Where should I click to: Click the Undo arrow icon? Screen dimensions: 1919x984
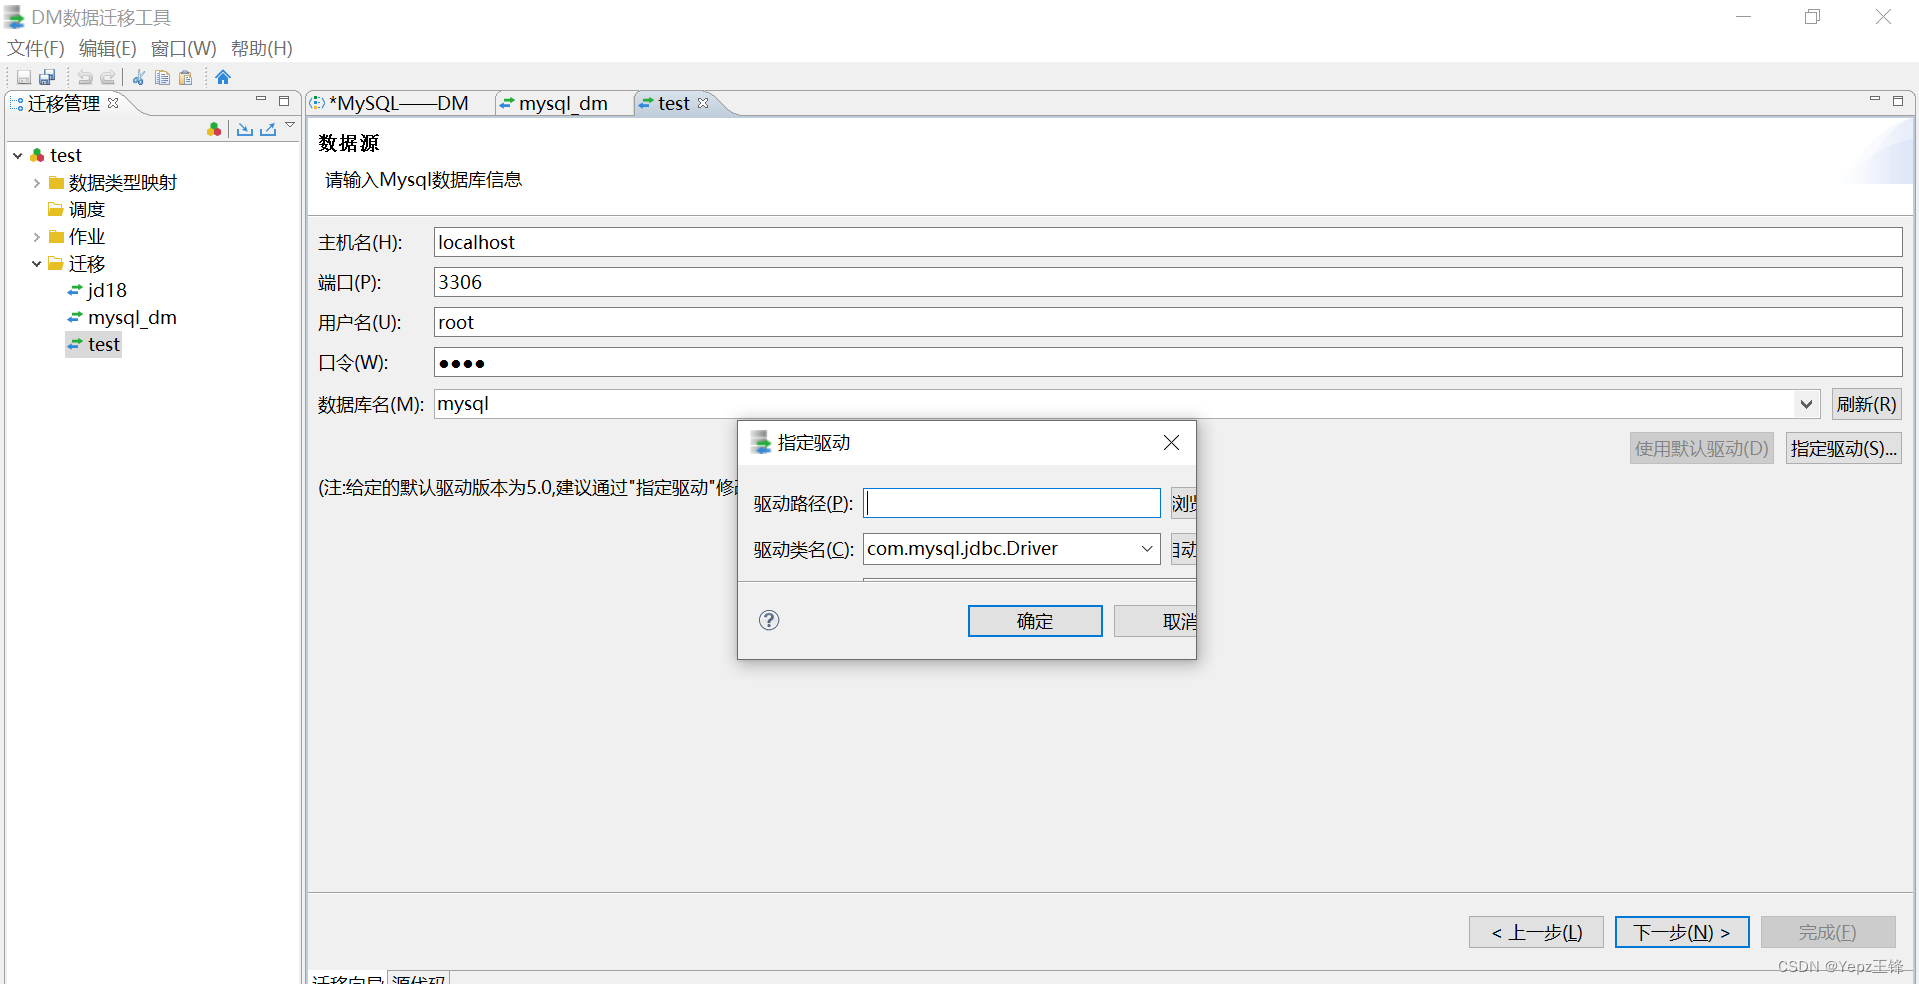coord(85,77)
